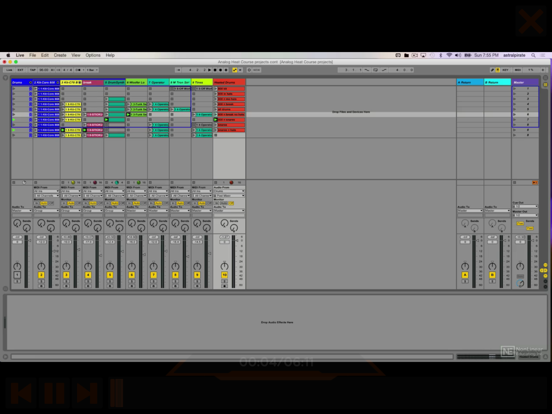This screenshot has height=414, width=552.
Task: Mute track 5 DrumSynth via activator
Action: 110,275
